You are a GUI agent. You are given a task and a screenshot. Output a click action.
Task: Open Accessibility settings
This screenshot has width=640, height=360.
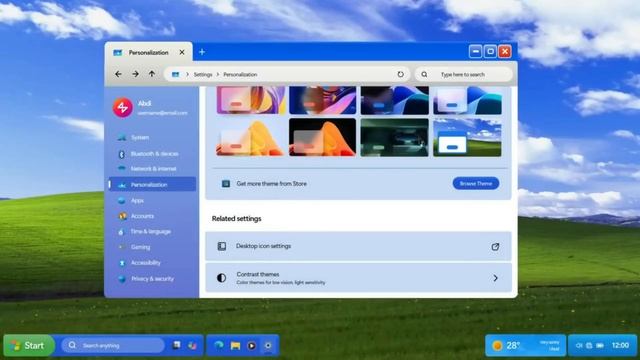coord(152,263)
